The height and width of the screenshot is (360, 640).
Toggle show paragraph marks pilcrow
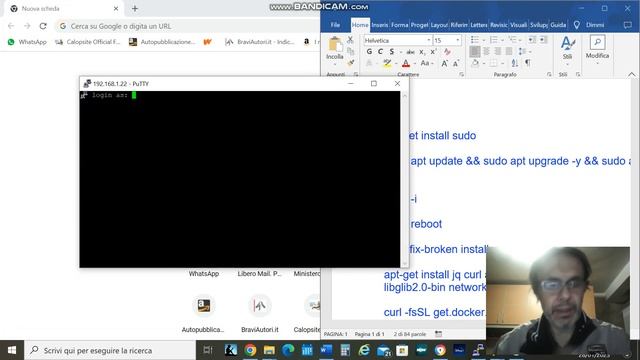click(528, 63)
